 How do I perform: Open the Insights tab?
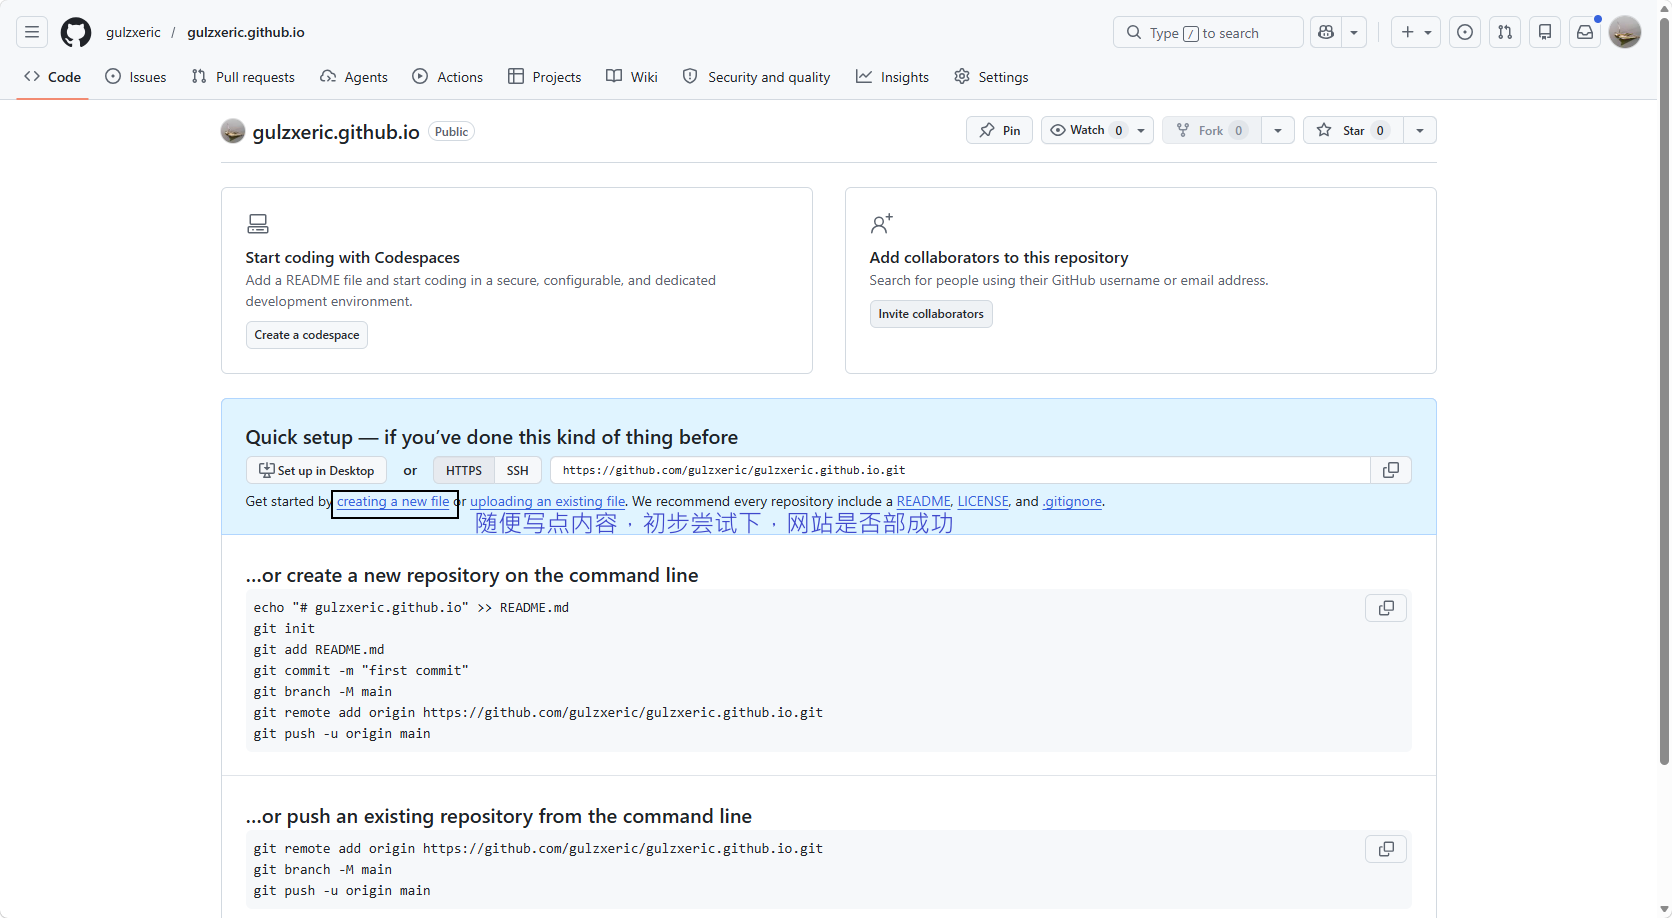[x=893, y=77]
